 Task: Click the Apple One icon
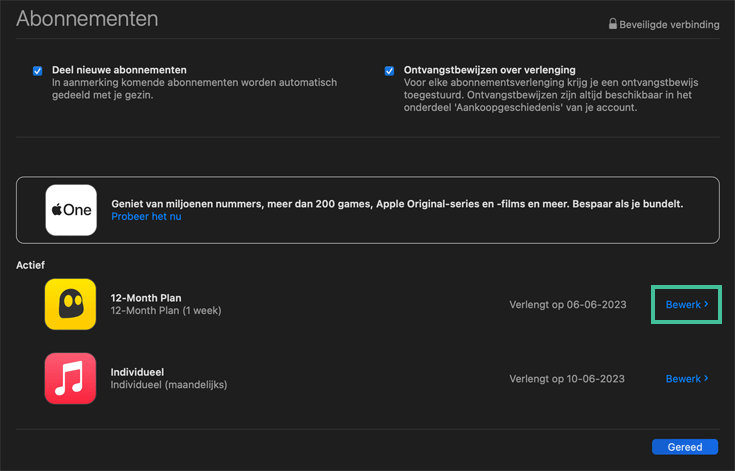tap(71, 210)
